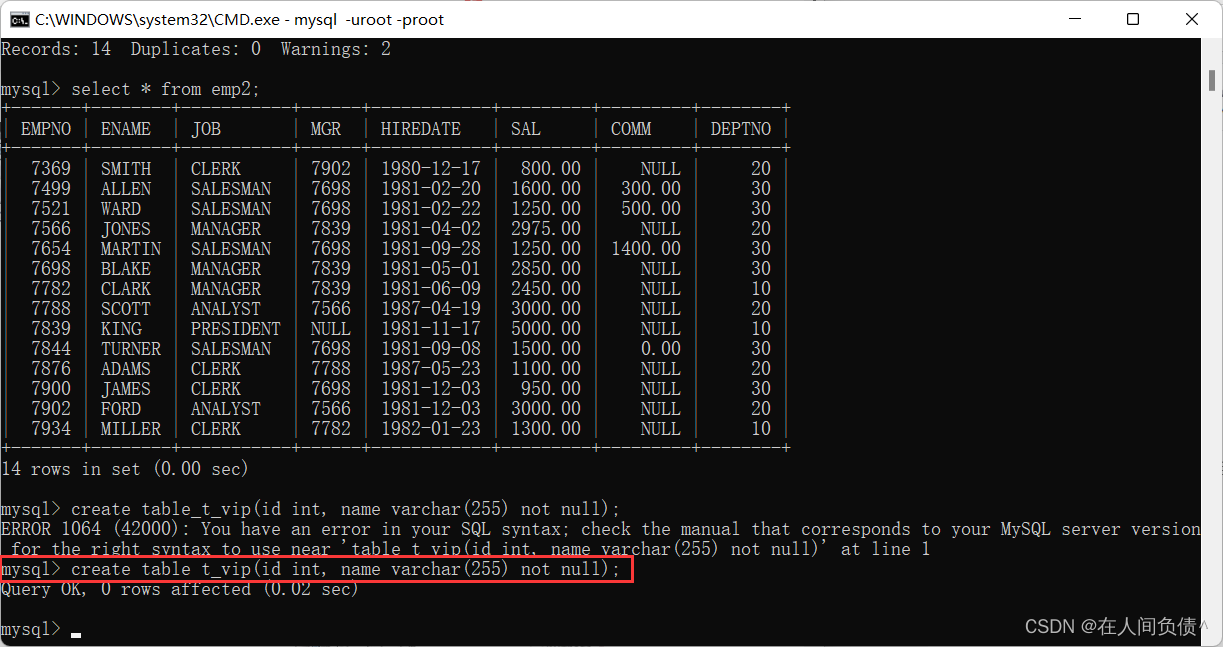The height and width of the screenshot is (647, 1223).
Task: Click hire date 1987-04-19
Action: pyautogui.click(x=431, y=309)
